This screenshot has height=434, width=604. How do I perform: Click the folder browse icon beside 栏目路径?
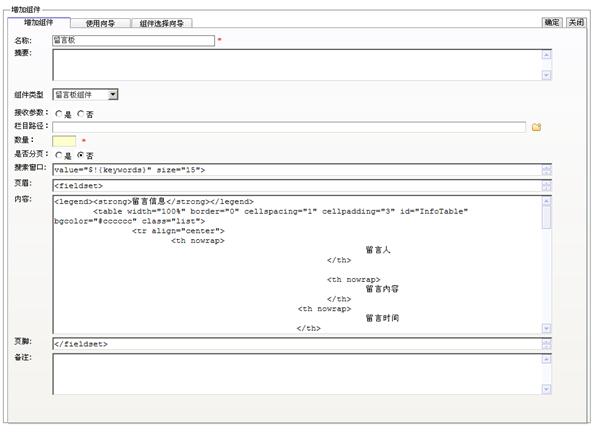(x=536, y=127)
